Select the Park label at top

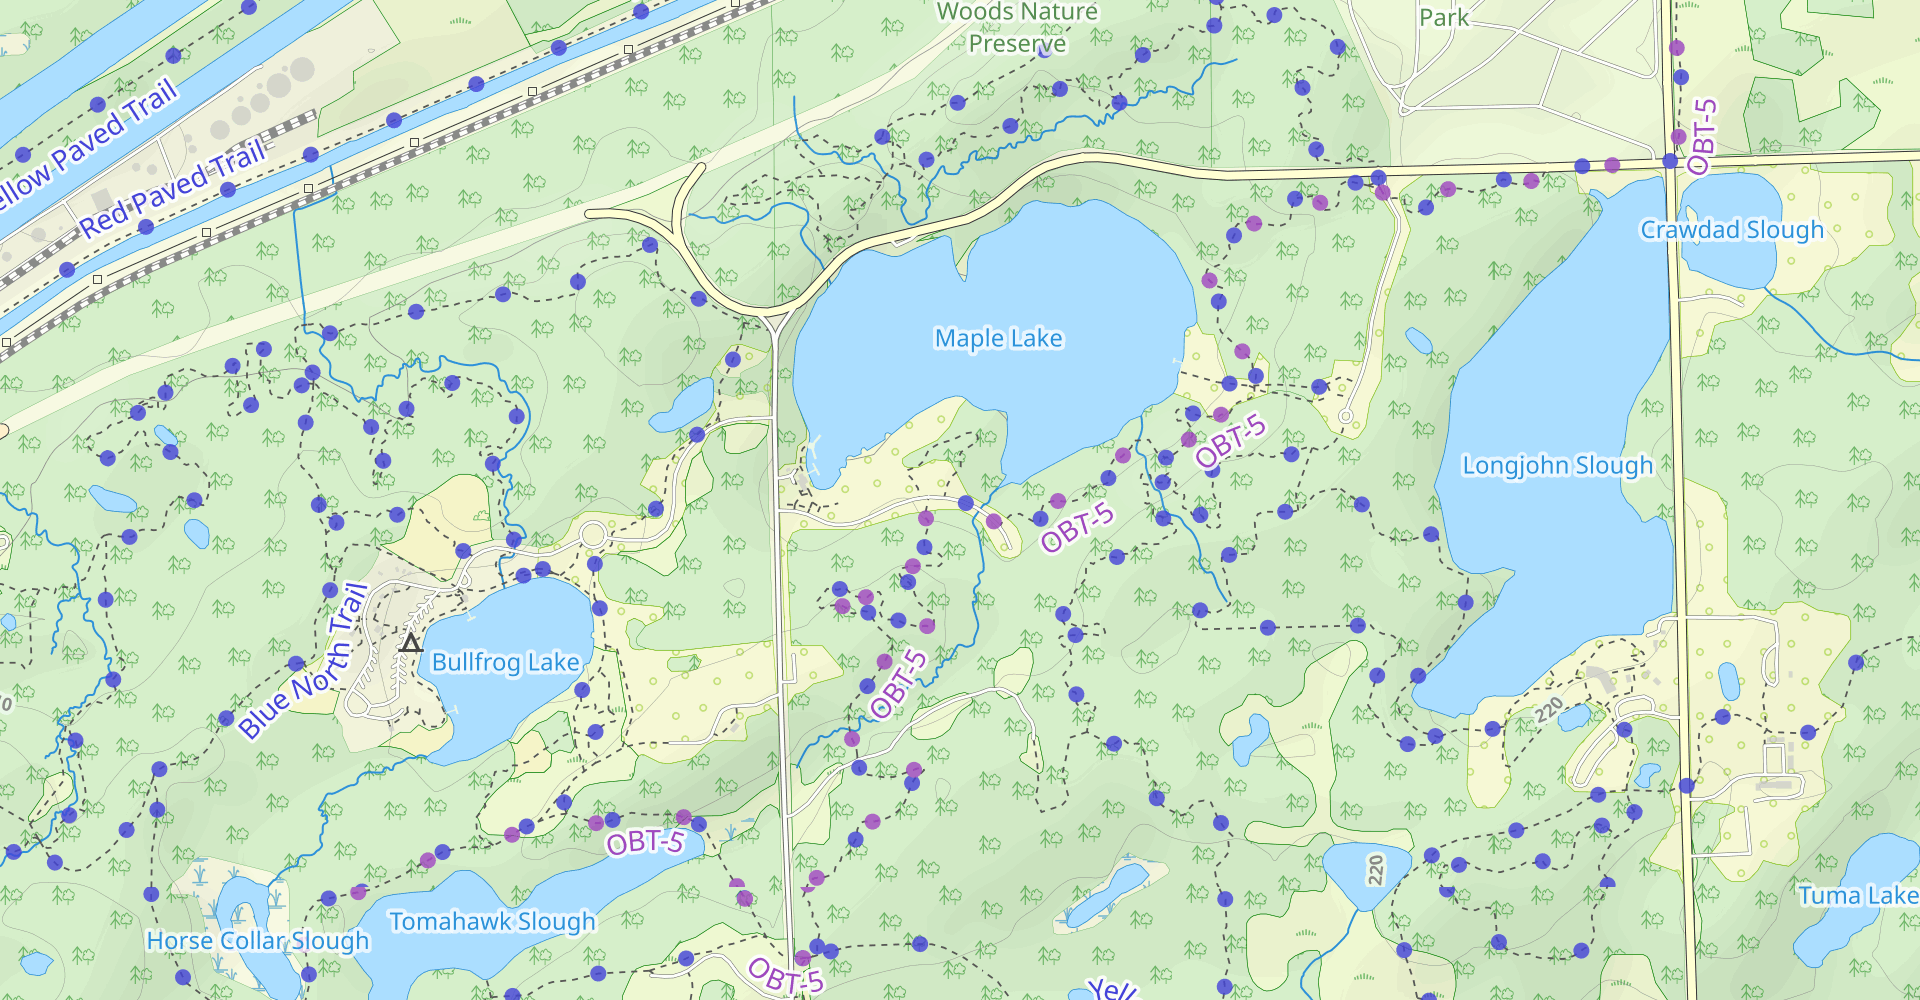coord(1444,17)
